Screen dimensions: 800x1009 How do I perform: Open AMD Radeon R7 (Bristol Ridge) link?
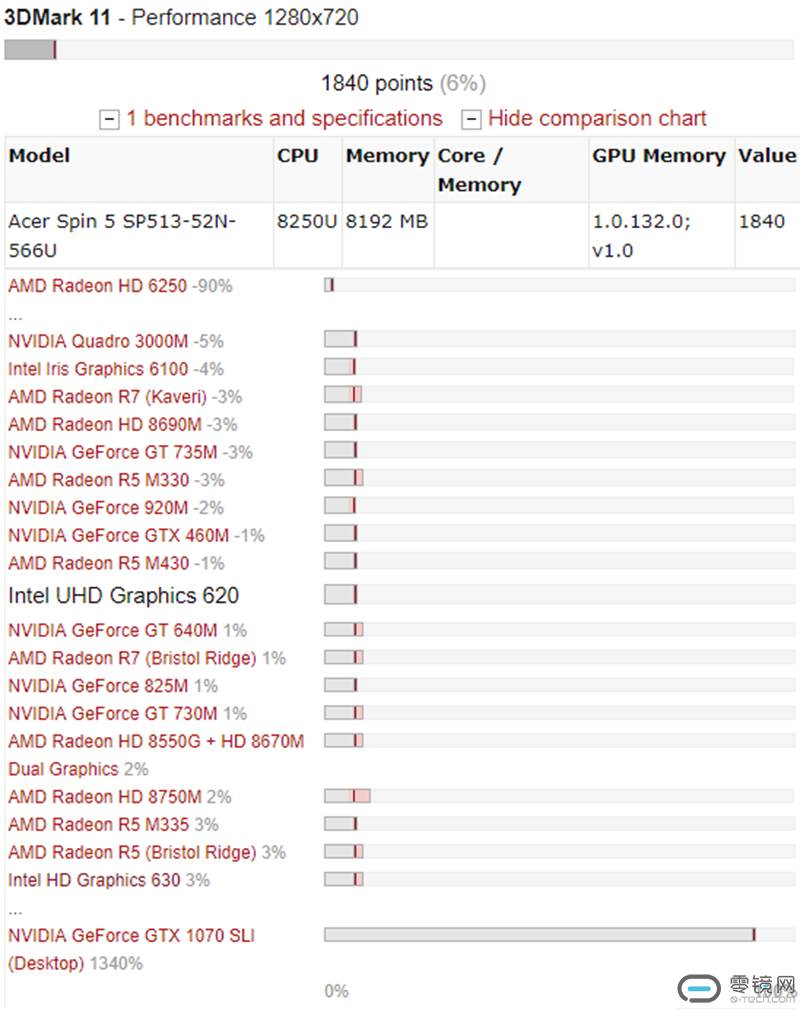click(x=132, y=658)
